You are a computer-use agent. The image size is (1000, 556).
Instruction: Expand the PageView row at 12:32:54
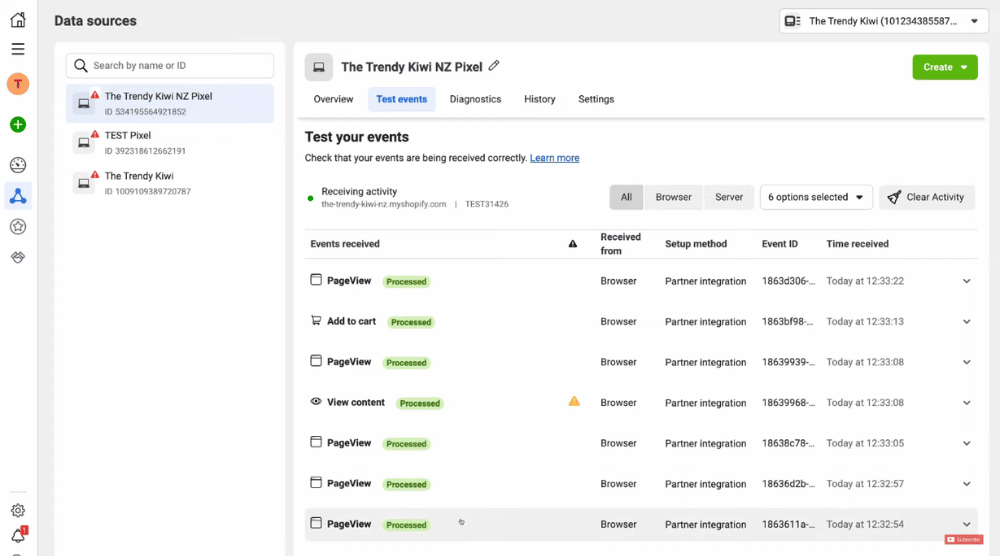coord(967,524)
